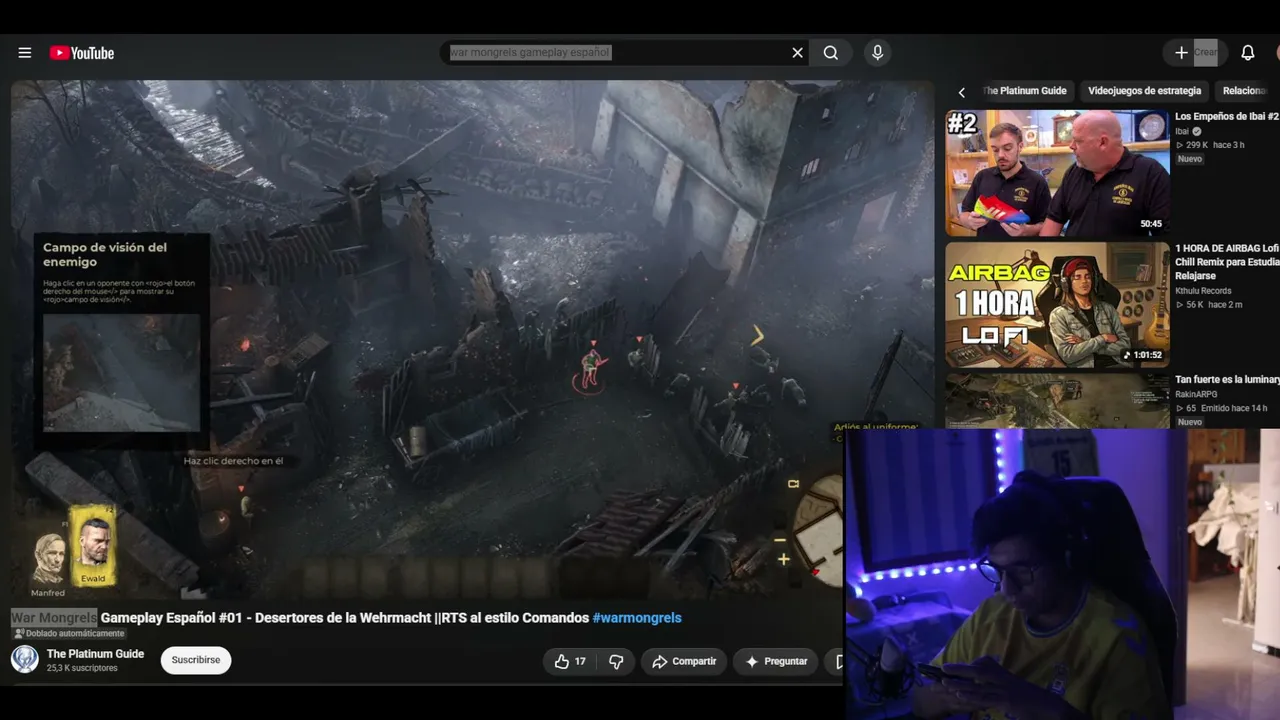The width and height of the screenshot is (1280, 720).
Task: Open The Platinum Guide channel avatar
Action: tap(25, 660)
